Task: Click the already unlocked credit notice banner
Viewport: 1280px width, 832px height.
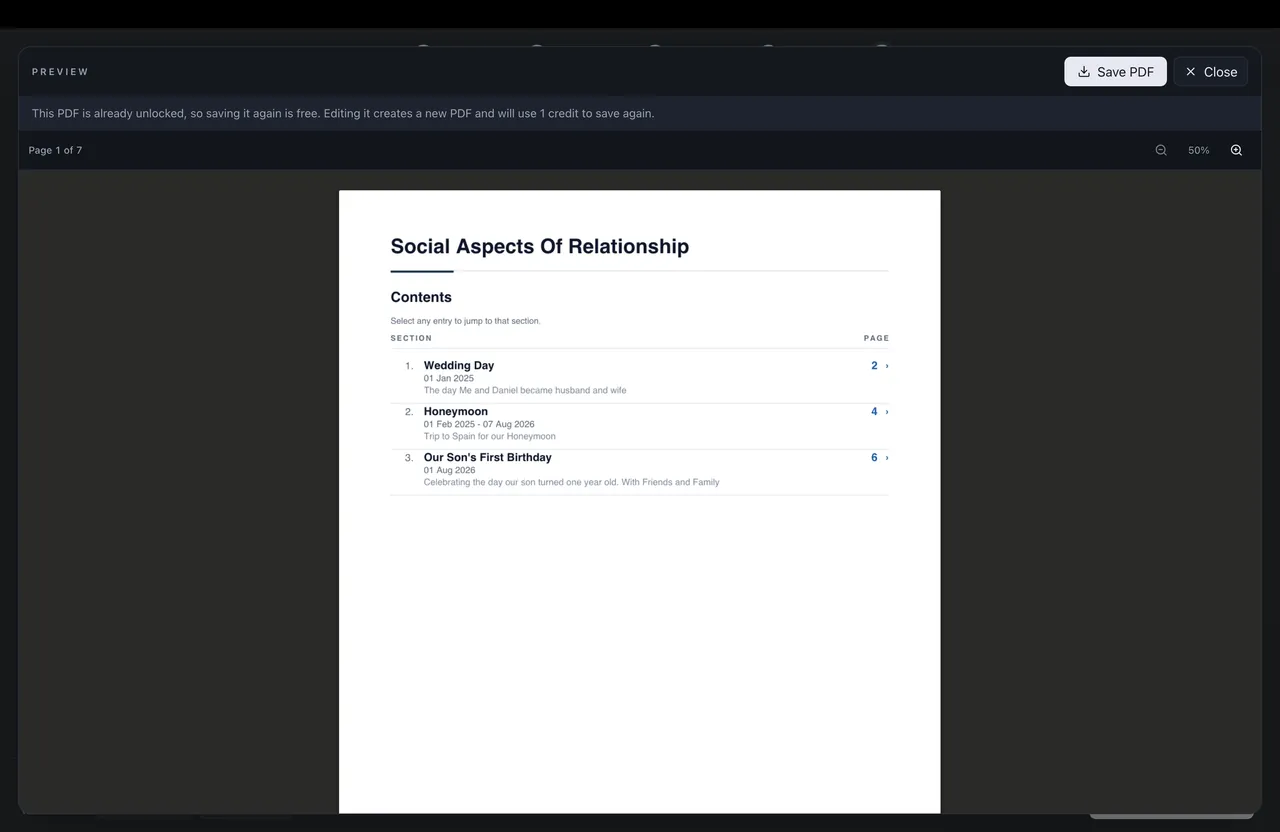Action: coord(640,113)
